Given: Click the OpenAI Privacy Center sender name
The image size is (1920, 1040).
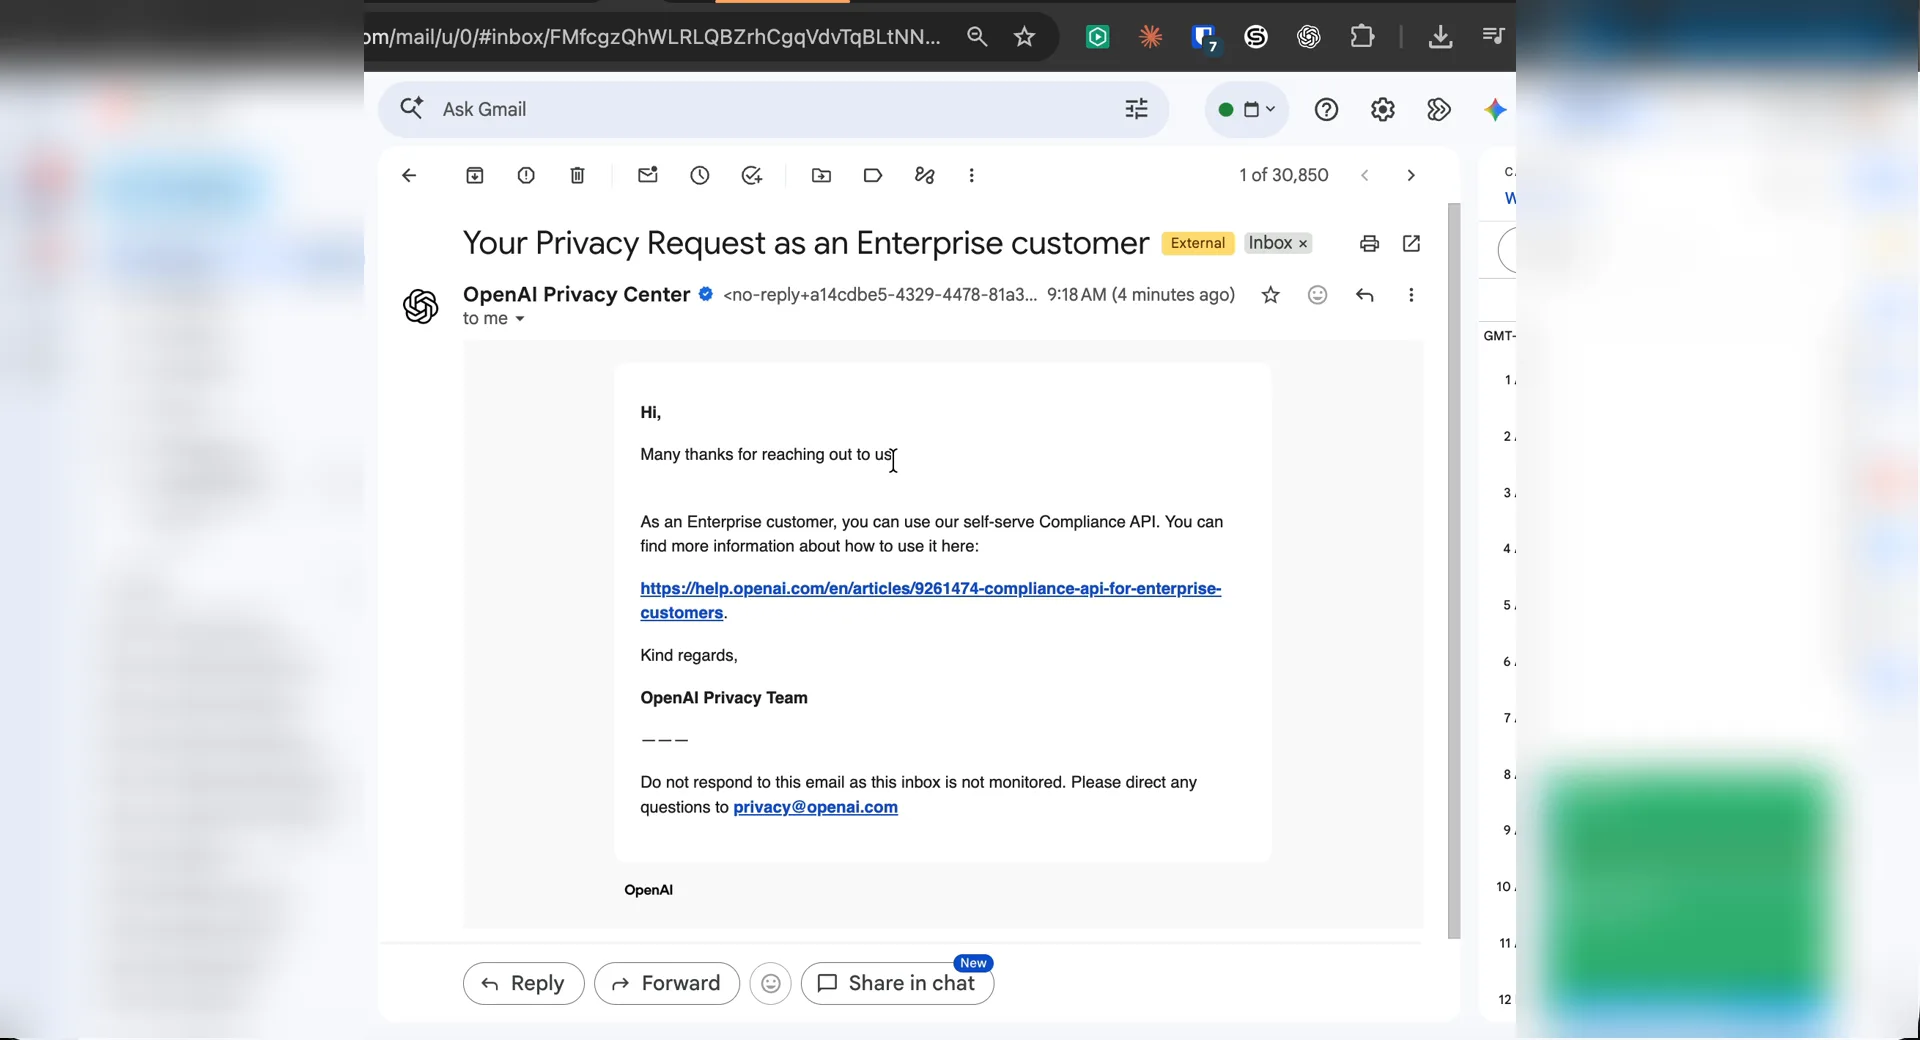Looking at the screenshot, I should tap(577, 295).
